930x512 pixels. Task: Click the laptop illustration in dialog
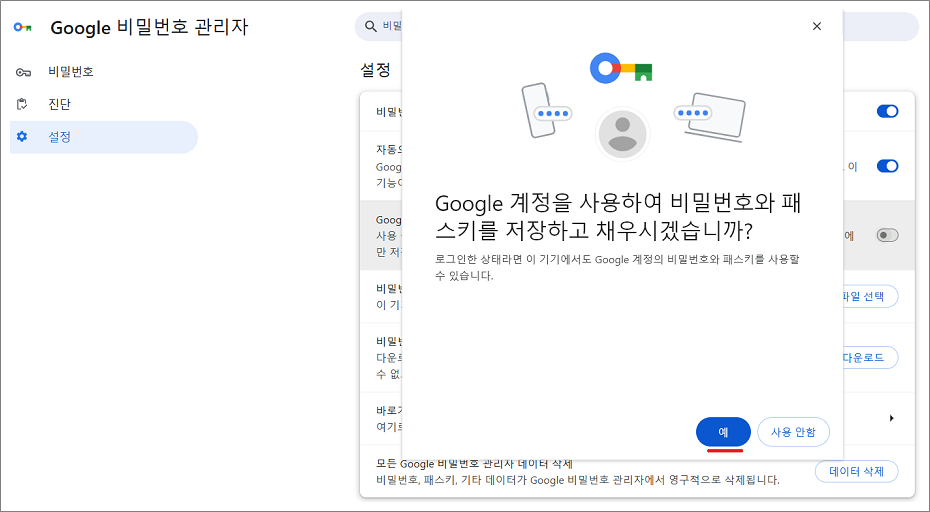click(x=710, y=117)
